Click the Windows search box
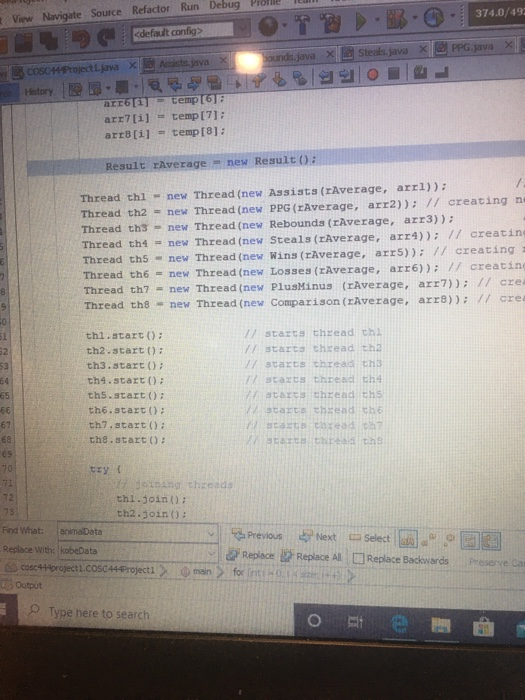The height and width of the screenshot is (700, 525). (156, 614)
